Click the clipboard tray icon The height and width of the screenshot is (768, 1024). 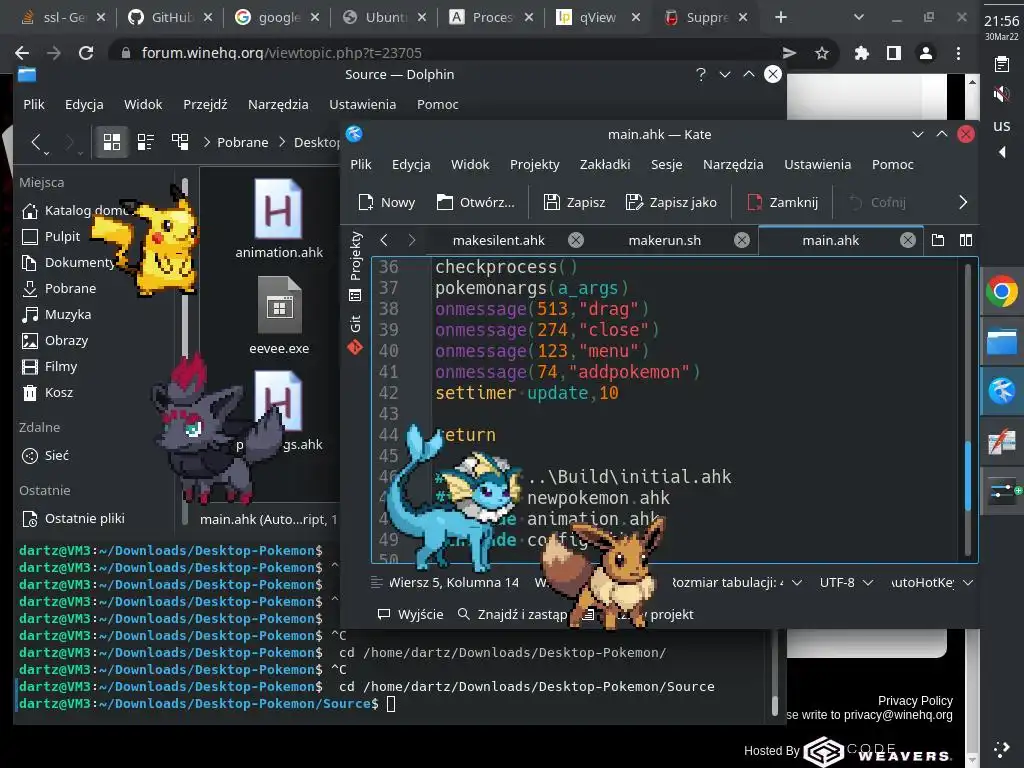pyautogui.click(x=1001, y=64)
